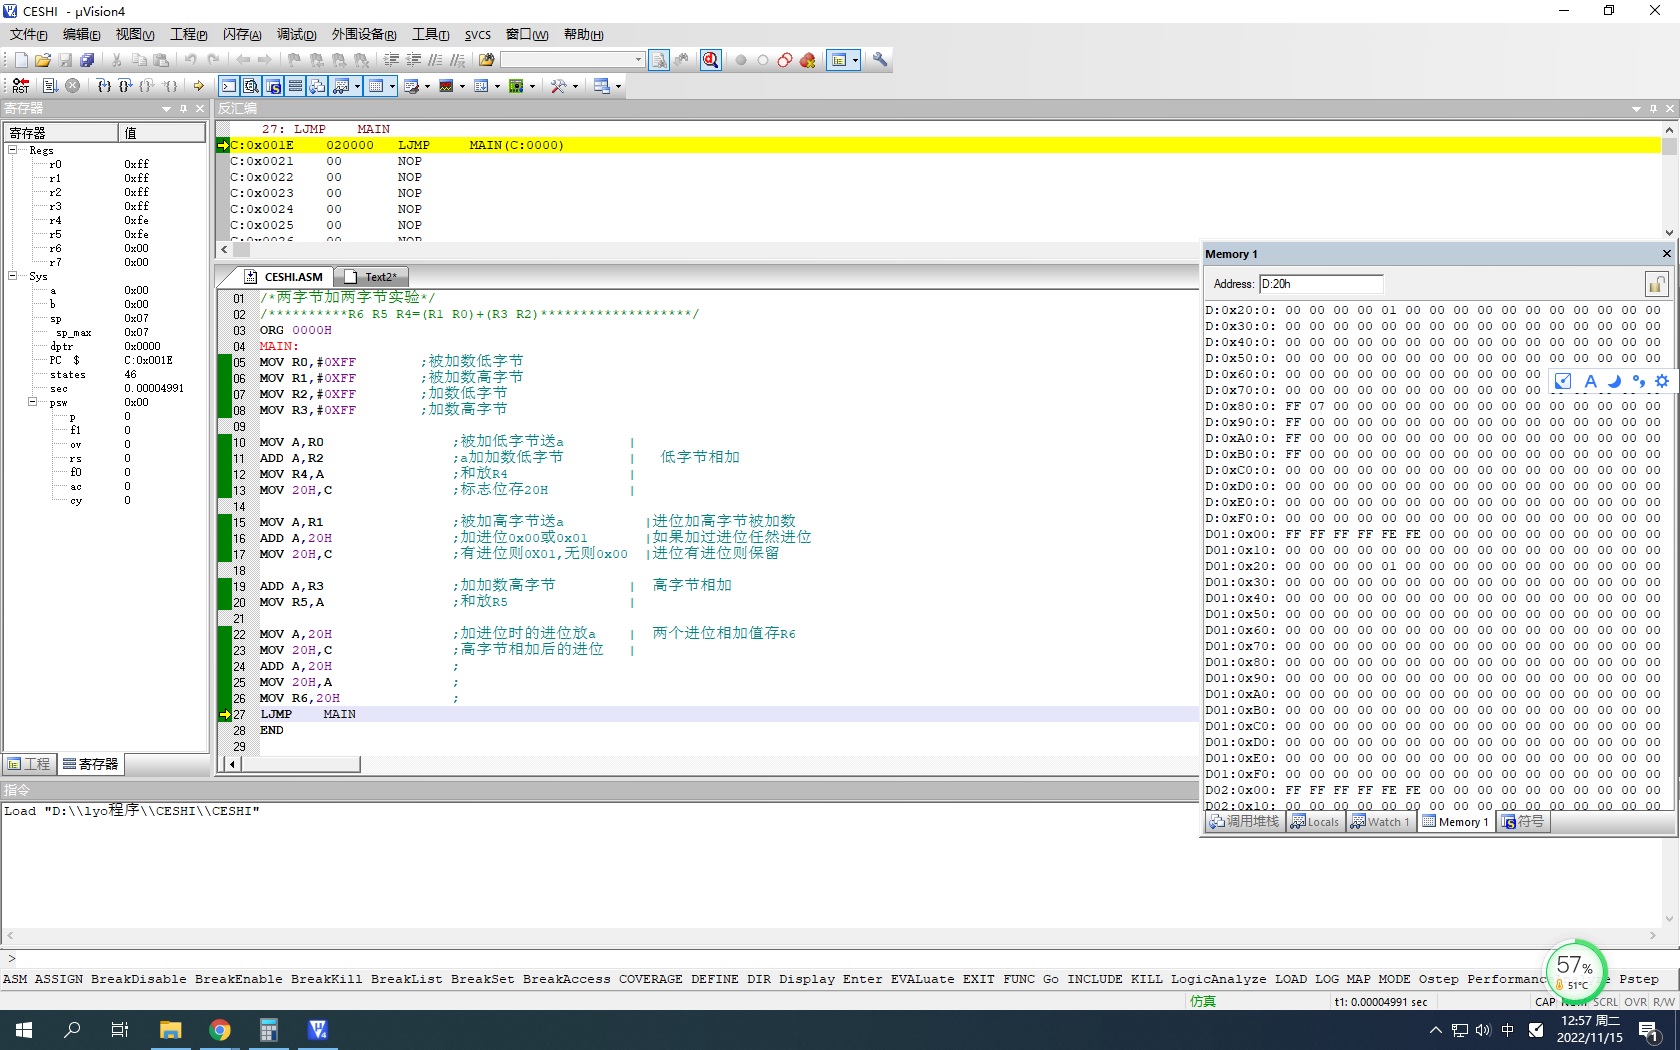Click the Memory 1 Address field
The image size is (1680, 1050).
point(1320,284)
